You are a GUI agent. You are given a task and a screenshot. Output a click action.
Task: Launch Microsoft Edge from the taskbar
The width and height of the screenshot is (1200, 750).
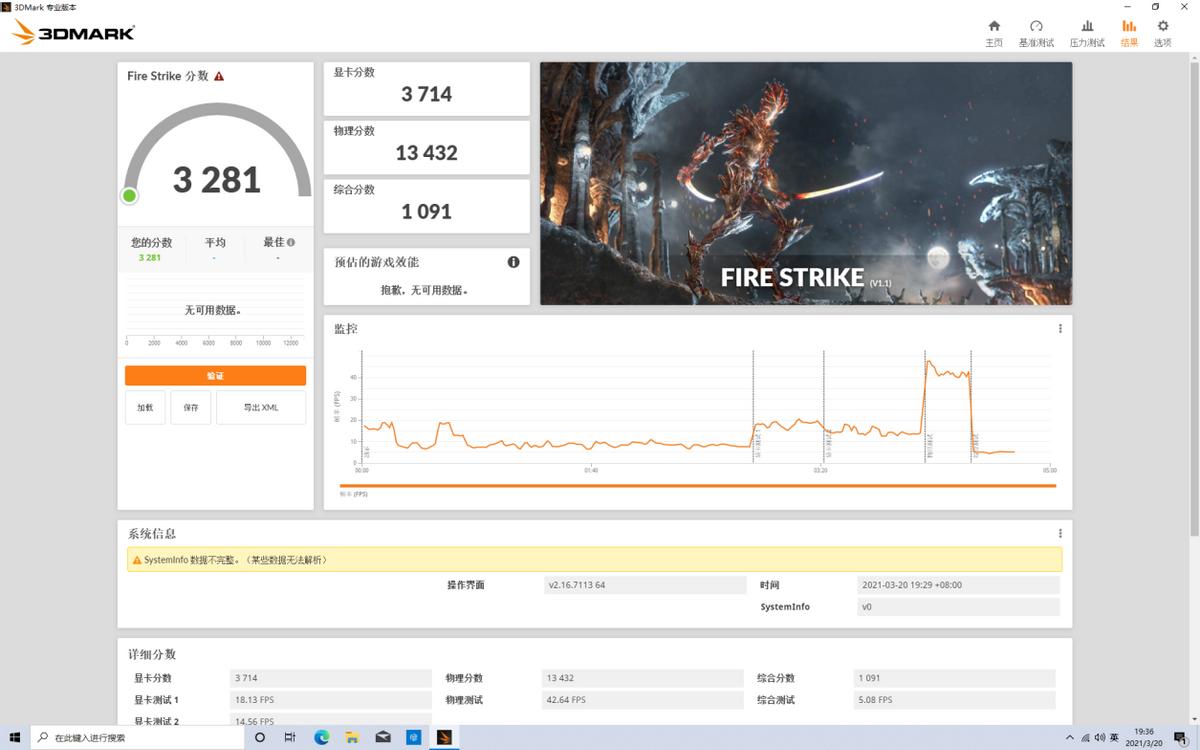coord(321,737)
